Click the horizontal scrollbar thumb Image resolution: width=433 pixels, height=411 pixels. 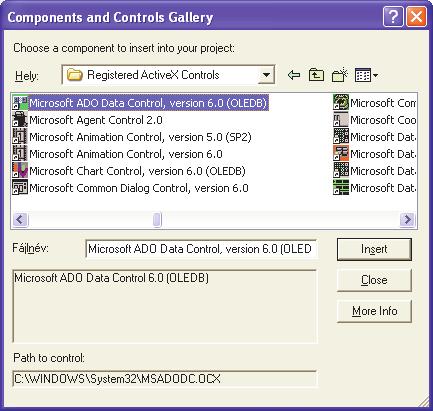pos(157,220)
